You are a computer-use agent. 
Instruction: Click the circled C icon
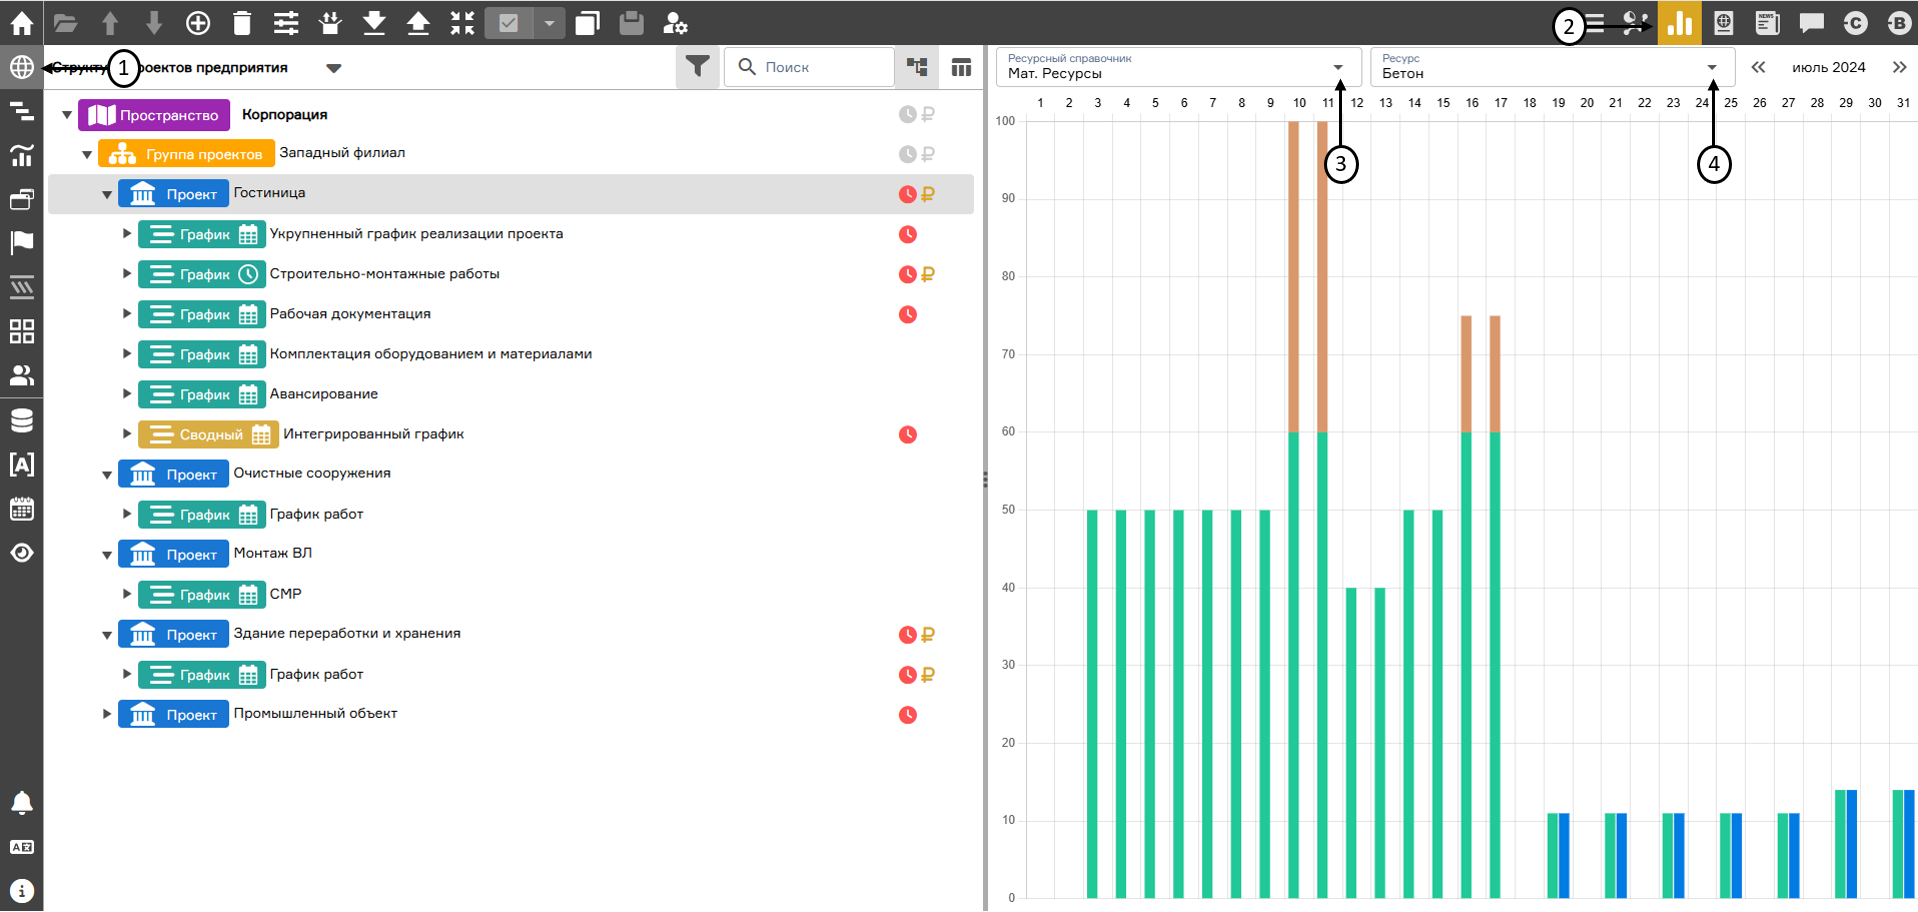[1856, 22]
